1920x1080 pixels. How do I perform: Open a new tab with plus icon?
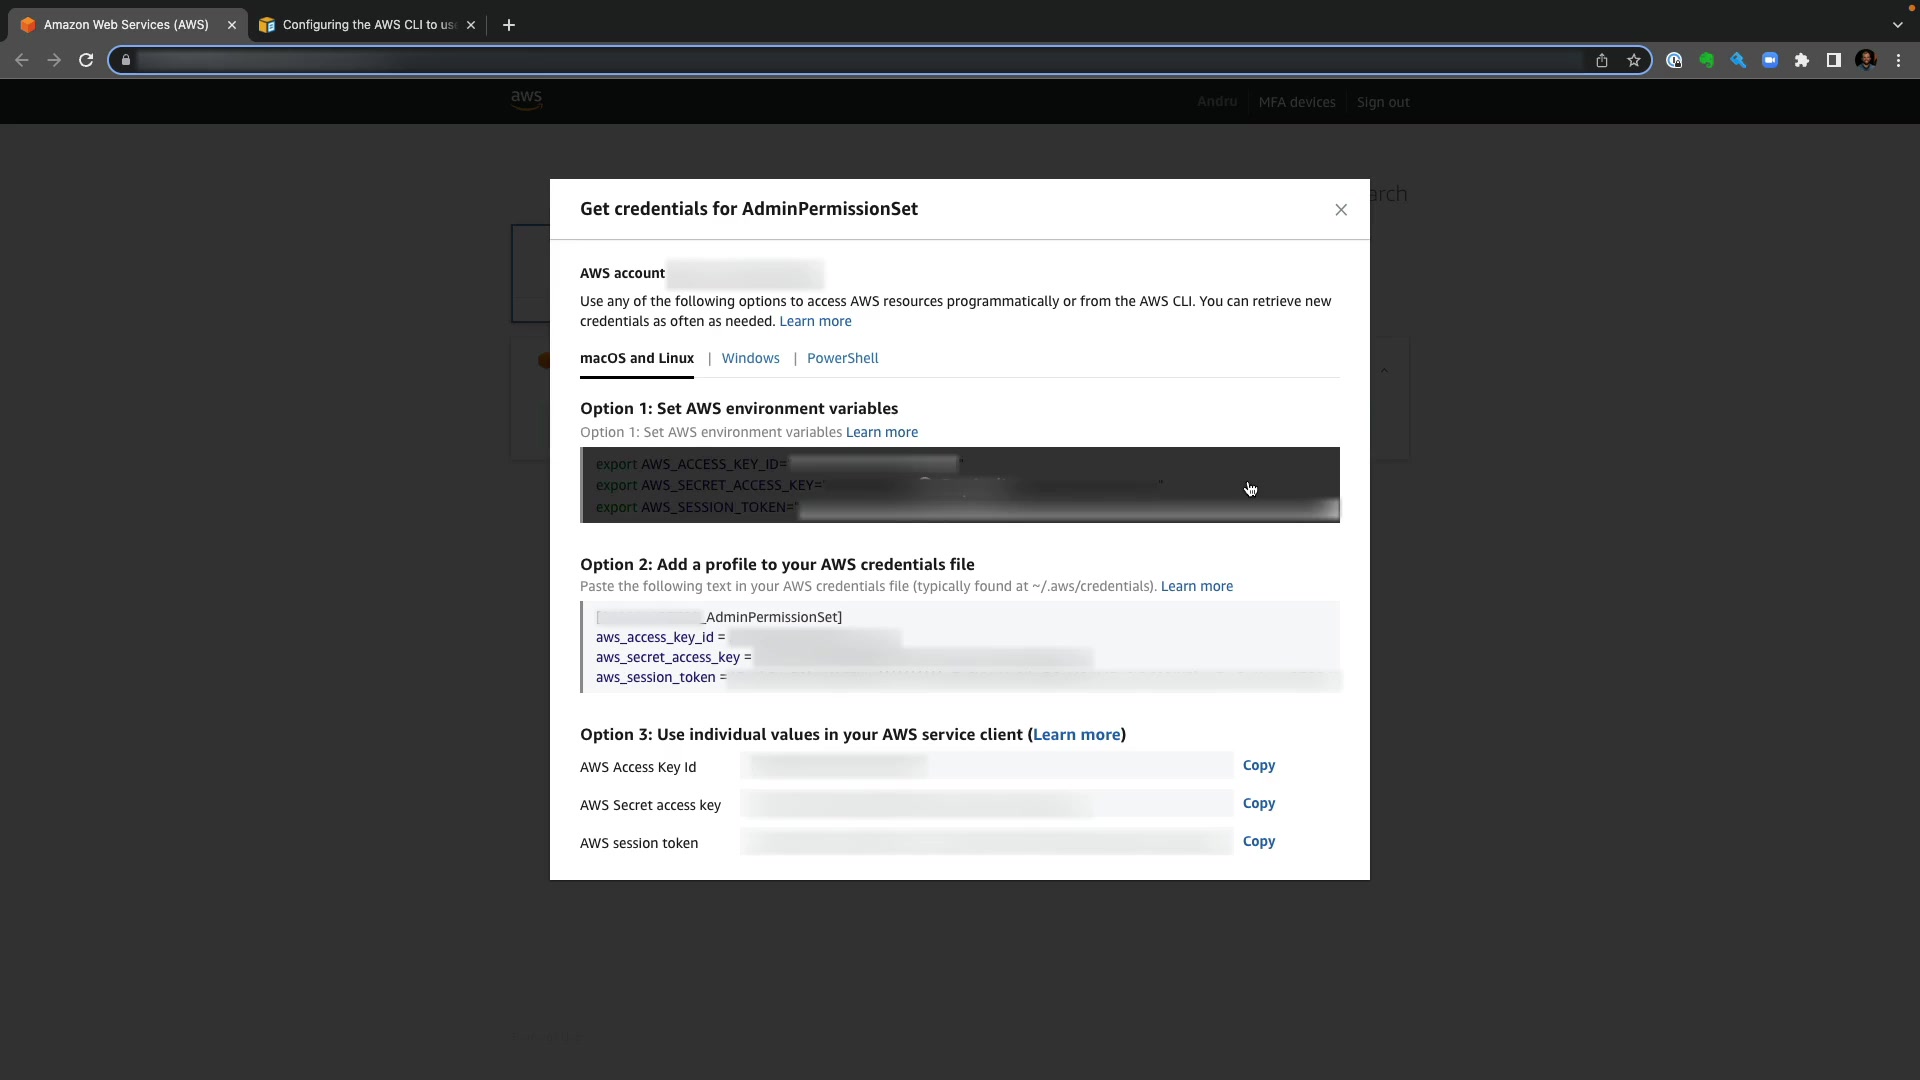point(509,25)
